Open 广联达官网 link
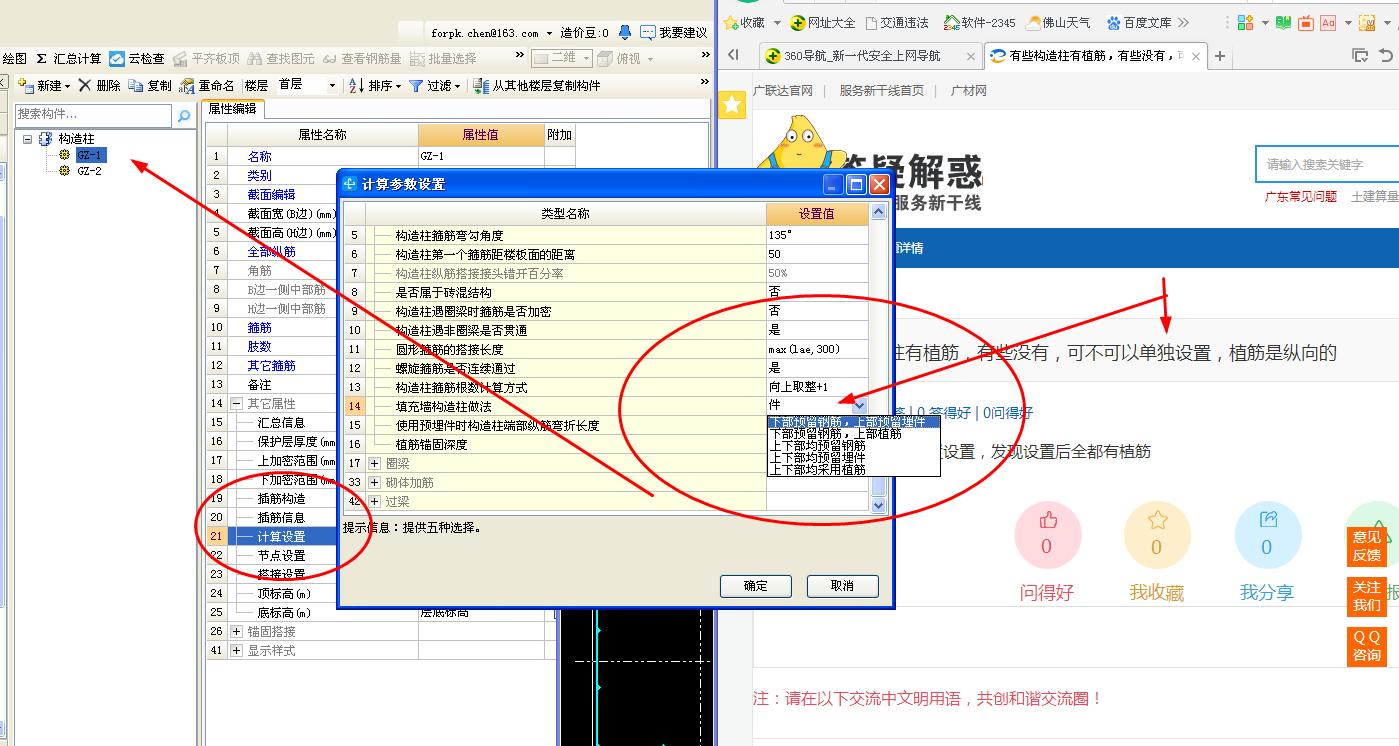 [x=783, y=91]
